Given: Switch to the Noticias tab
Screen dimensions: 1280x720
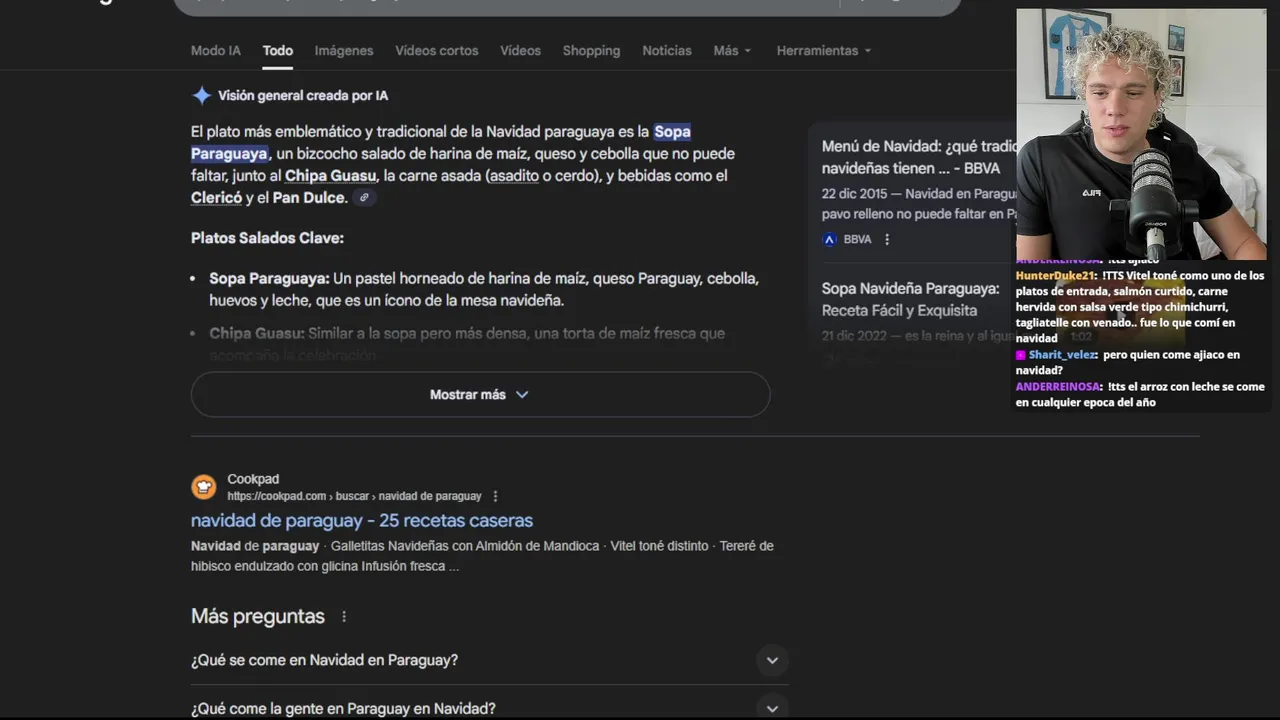Looking at the screenshot, I should [666, 51].
